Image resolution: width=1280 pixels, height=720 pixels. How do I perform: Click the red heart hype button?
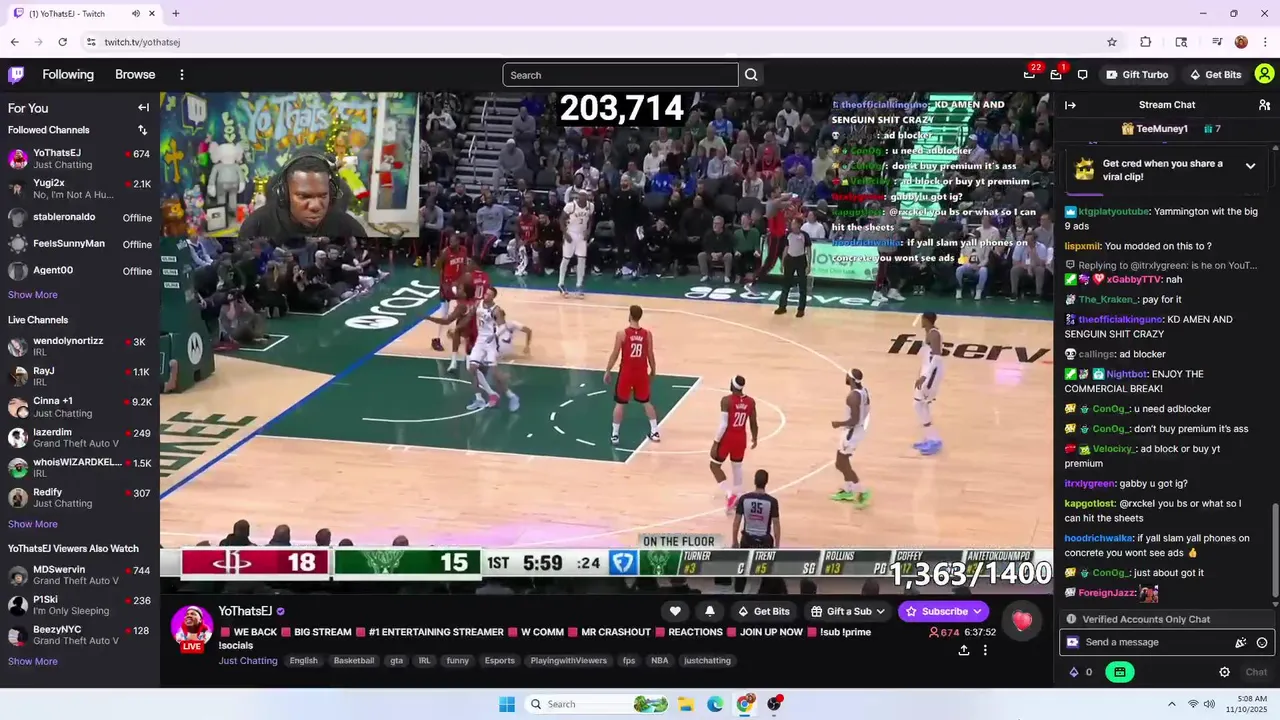pos(1021,621)
